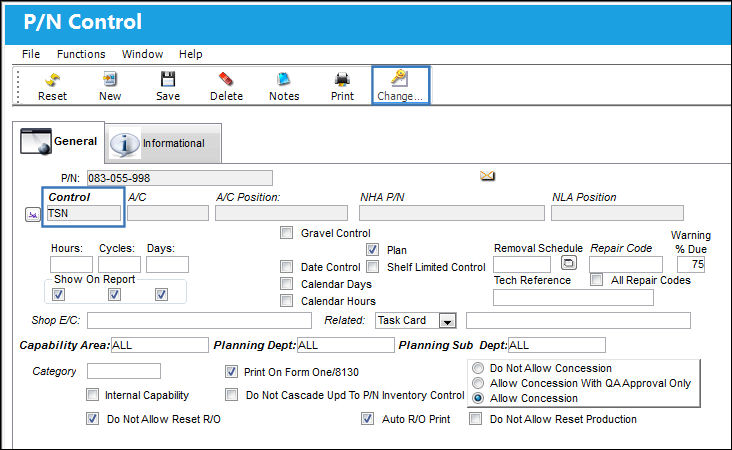
Task: Click the Tech Reference field
Action: (573, 297)
